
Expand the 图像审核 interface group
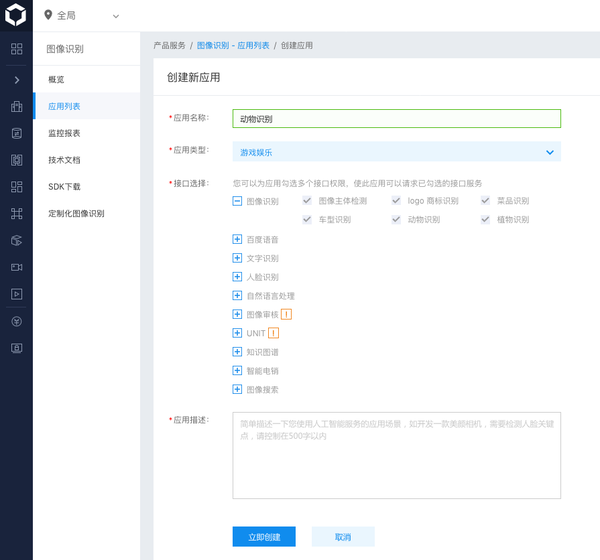[x=237, y=314]
